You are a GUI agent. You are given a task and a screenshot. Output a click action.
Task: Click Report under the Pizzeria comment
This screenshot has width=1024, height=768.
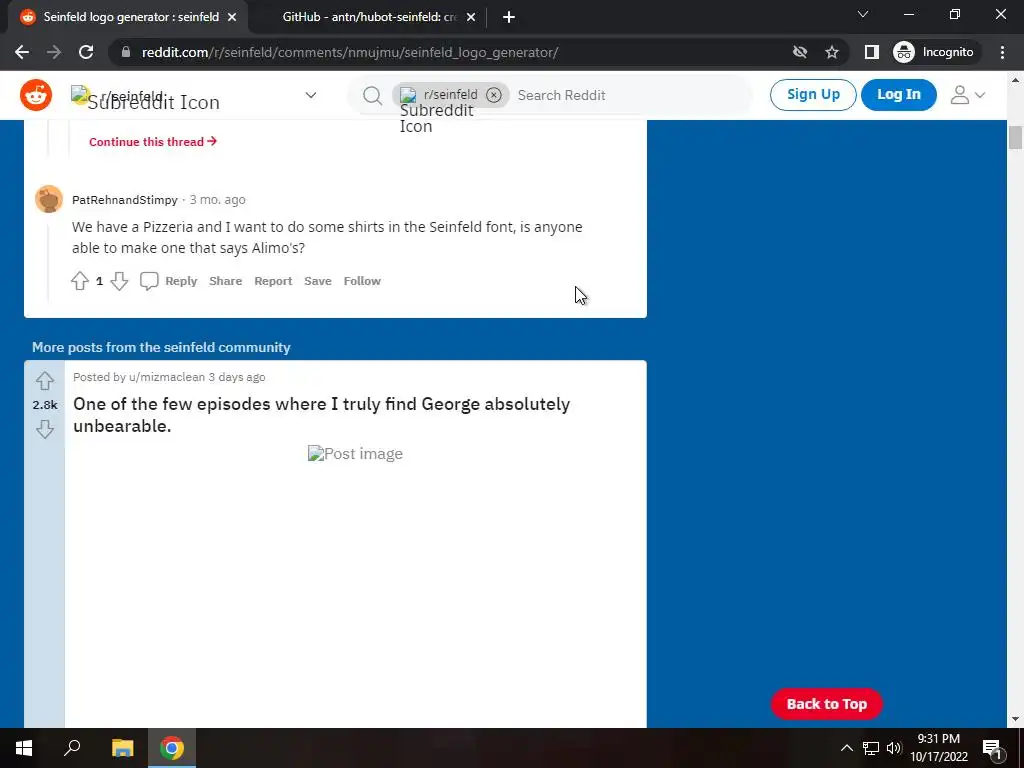pyautogui.click(x=273, y=281)
